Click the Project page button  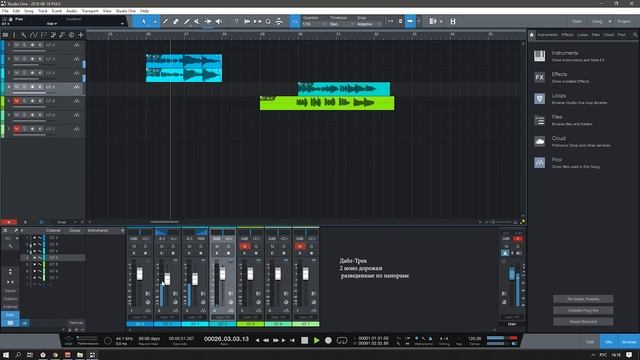tap(624, 21)
